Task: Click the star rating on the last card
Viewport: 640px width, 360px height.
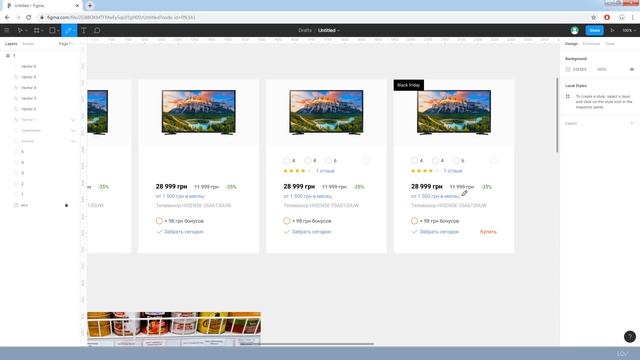Action: coord(424,171)
